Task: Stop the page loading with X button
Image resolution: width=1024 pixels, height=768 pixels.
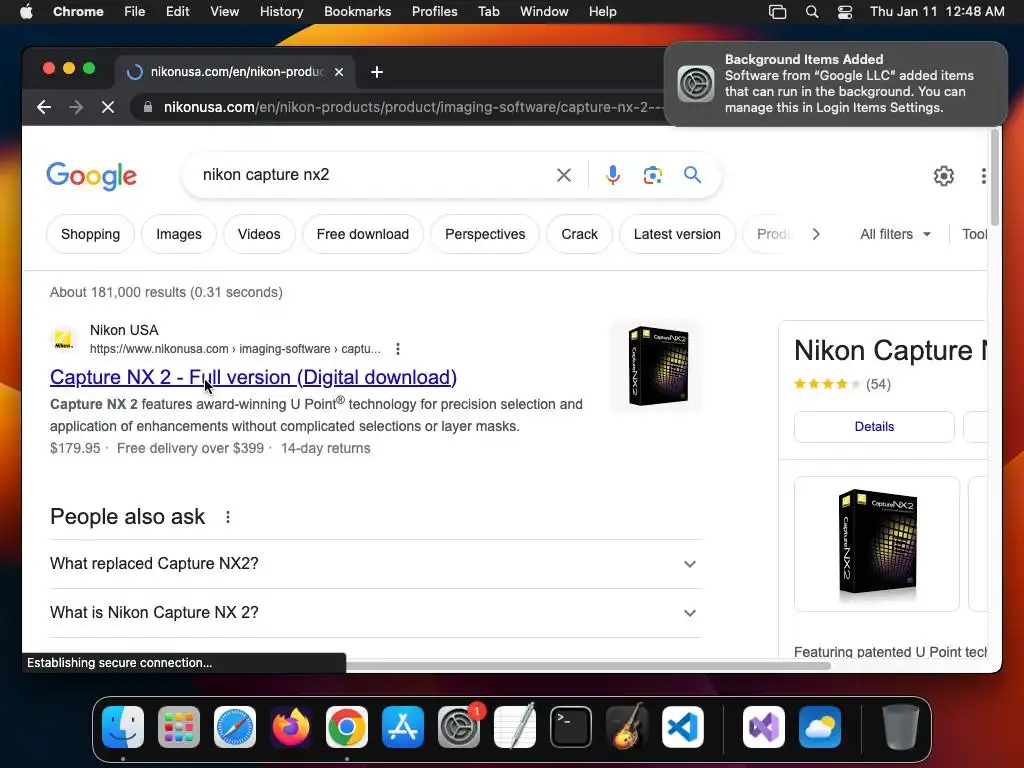Action: tap(108, 107)
